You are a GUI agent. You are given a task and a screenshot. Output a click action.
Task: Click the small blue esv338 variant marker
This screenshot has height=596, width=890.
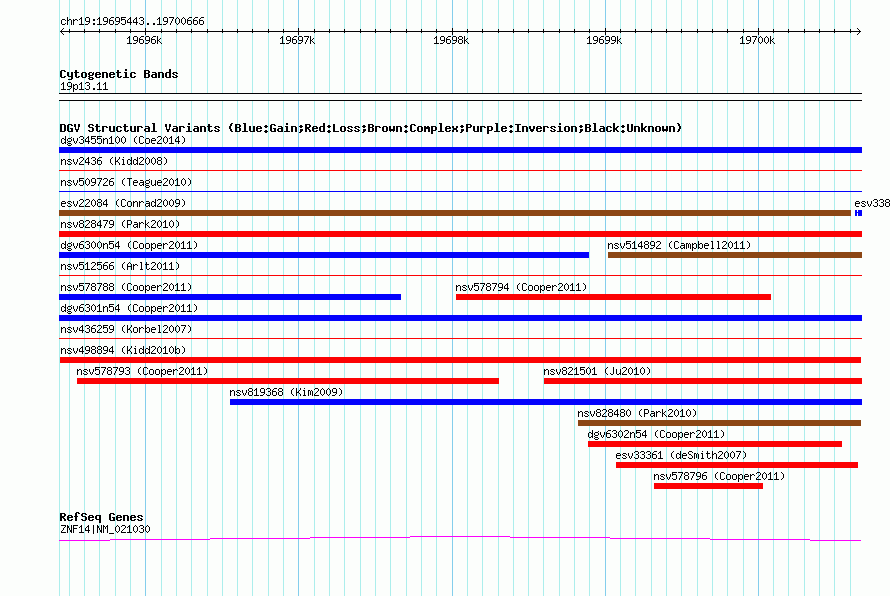858,213
